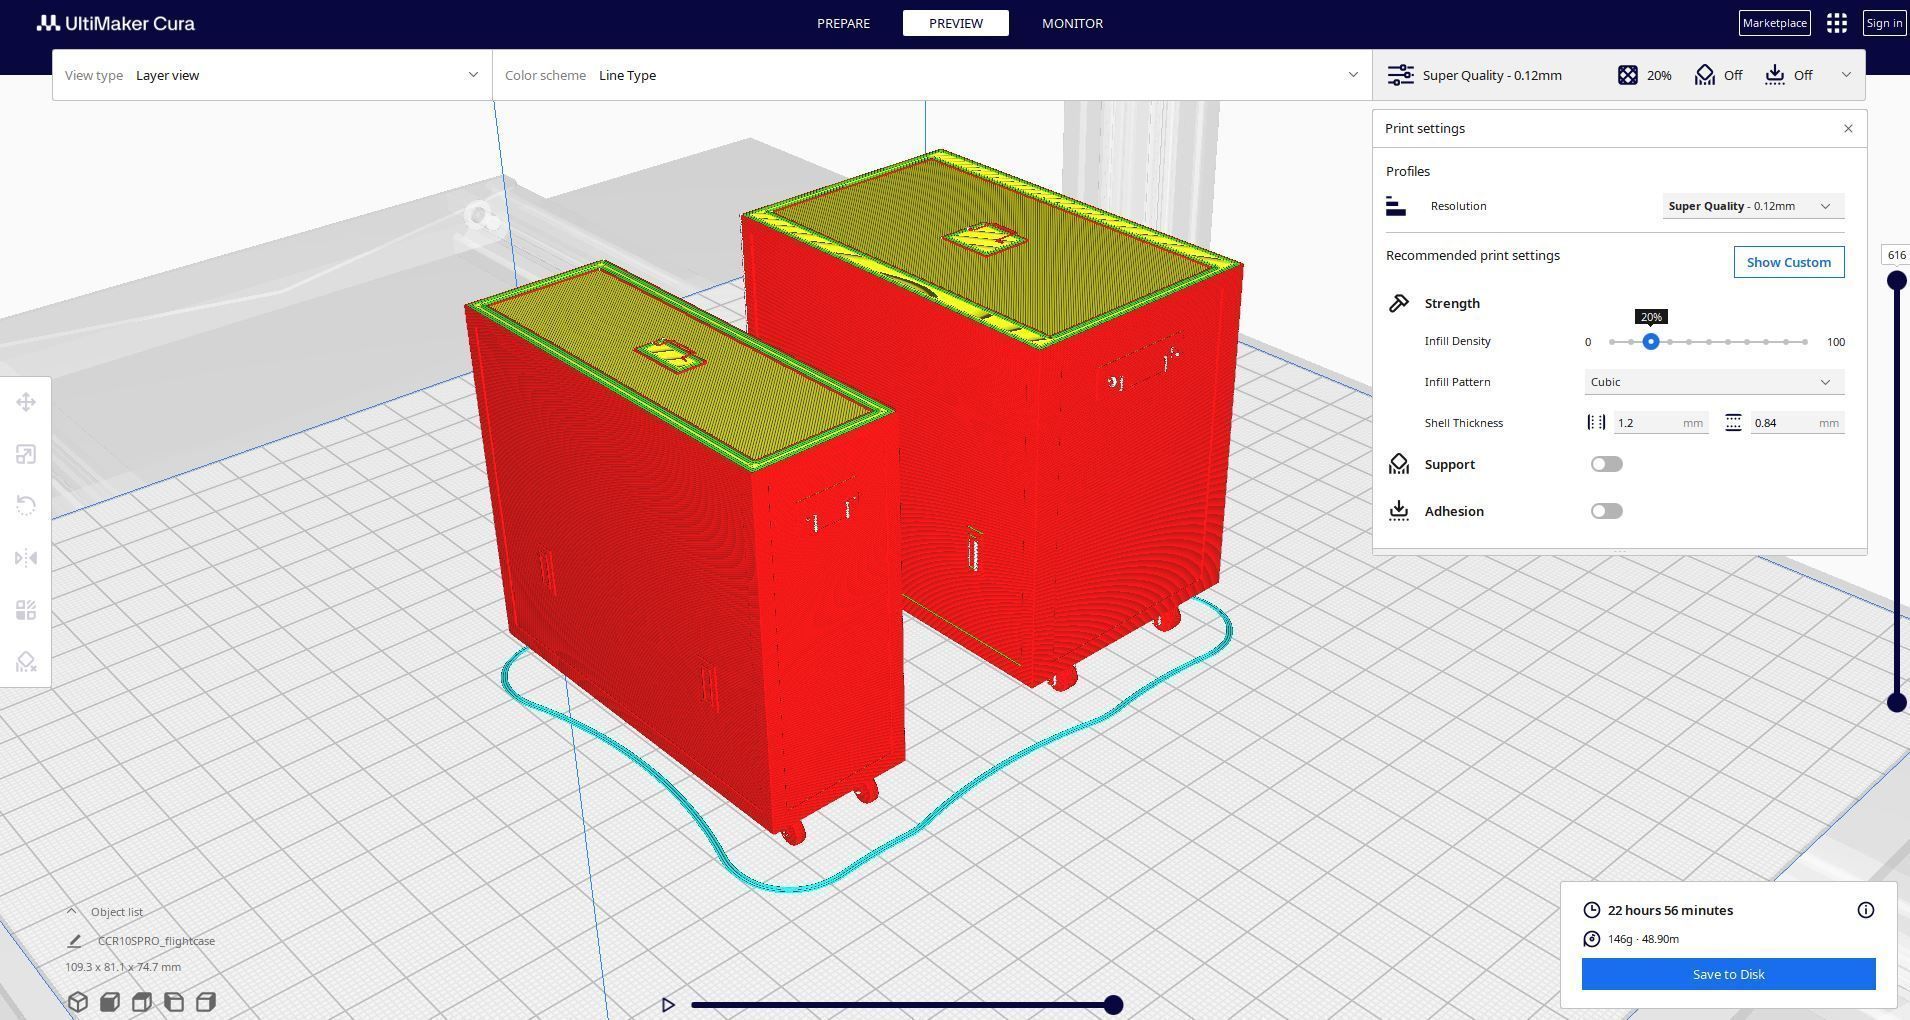This screenshot has width=1910, height=1020.
Task: Click the top/bottom thickness 0.84 field
Action: (1797, 423)
